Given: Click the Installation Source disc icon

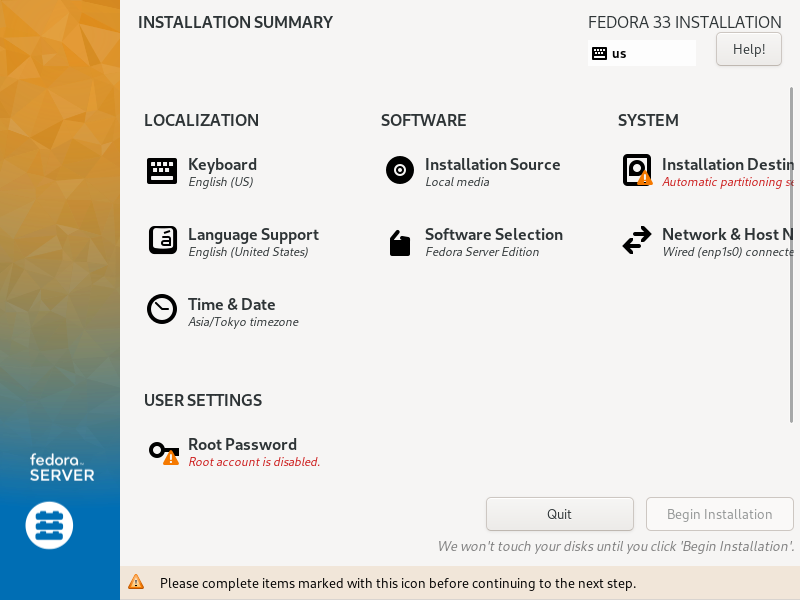Looking at the screenshot, I should point(400,170).
